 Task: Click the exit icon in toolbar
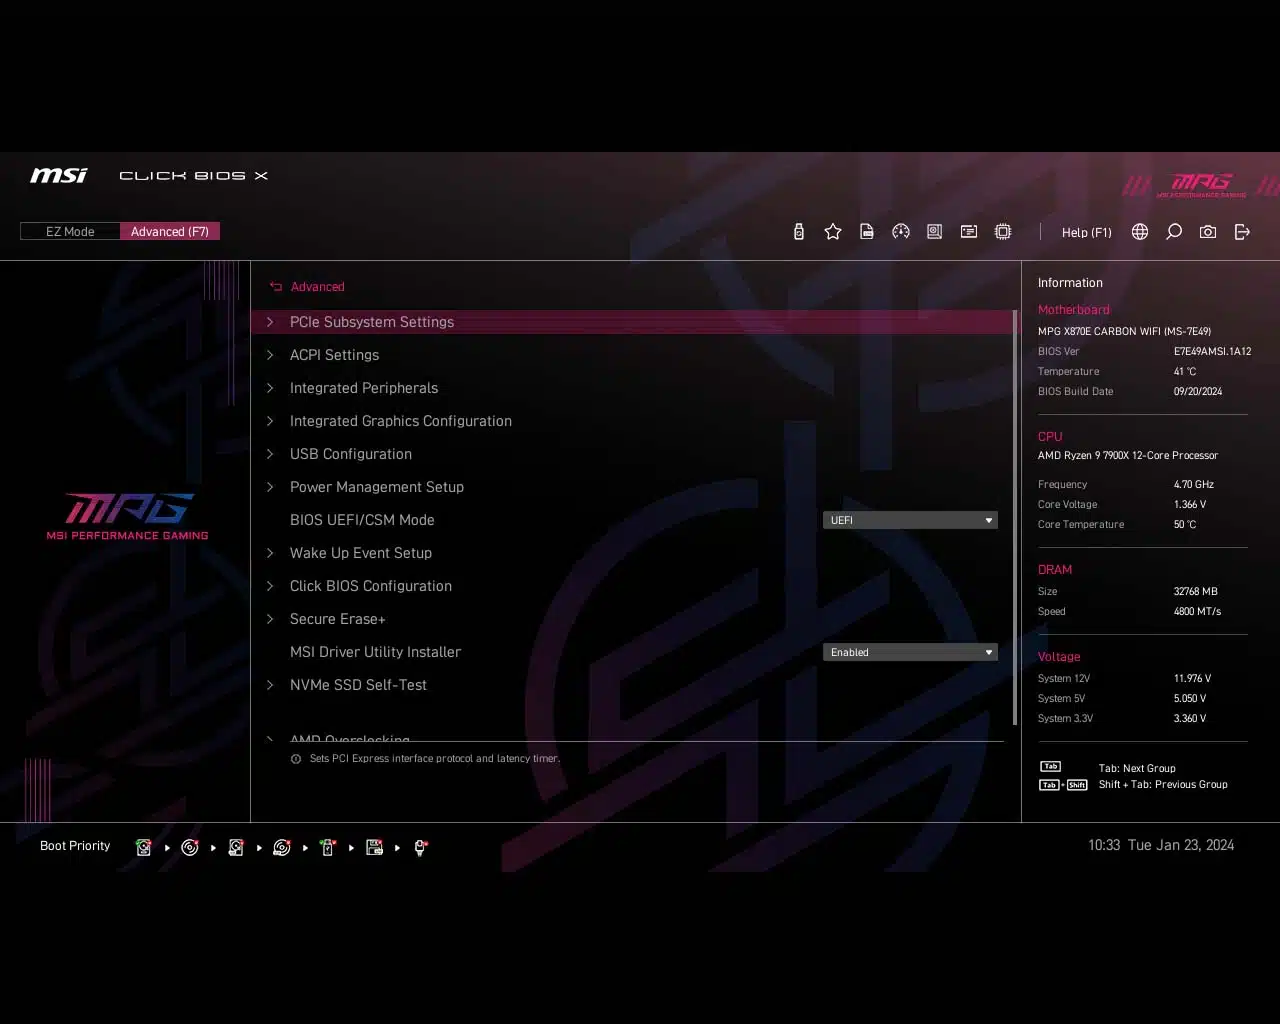pos(1242,232)
